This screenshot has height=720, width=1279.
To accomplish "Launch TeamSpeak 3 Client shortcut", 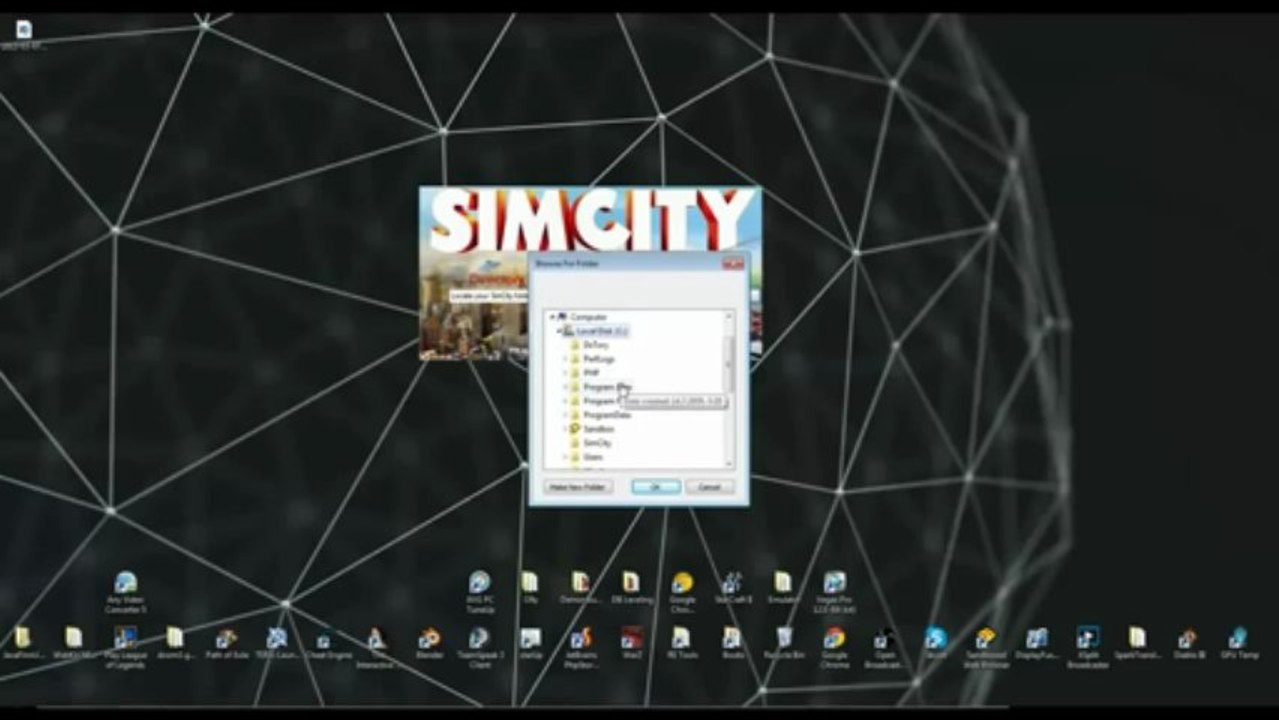I will [x=479, y=646].
